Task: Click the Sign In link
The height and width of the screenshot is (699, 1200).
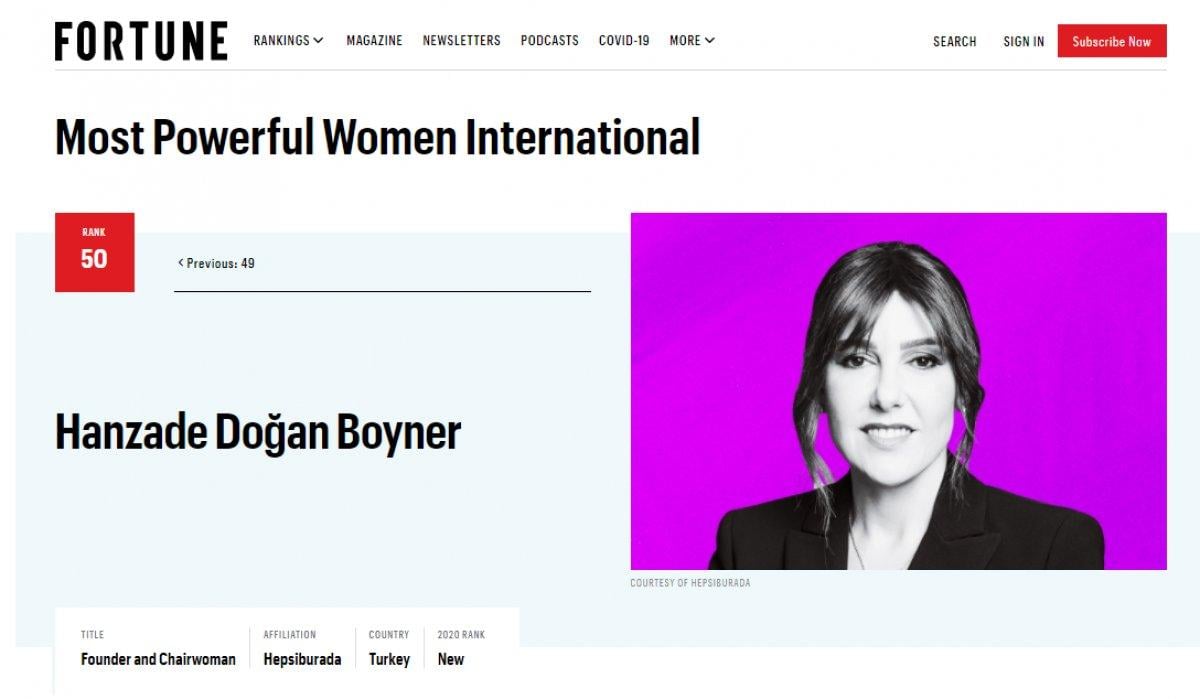Action: 1023,42
